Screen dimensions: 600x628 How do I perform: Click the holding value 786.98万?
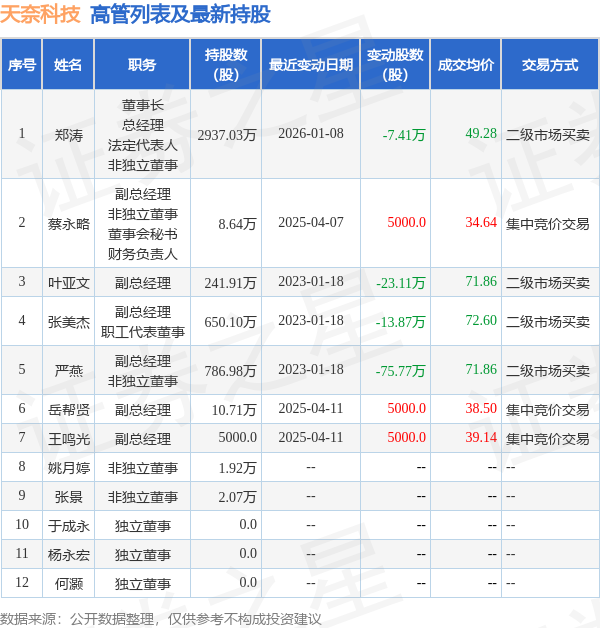coord(230,371)
